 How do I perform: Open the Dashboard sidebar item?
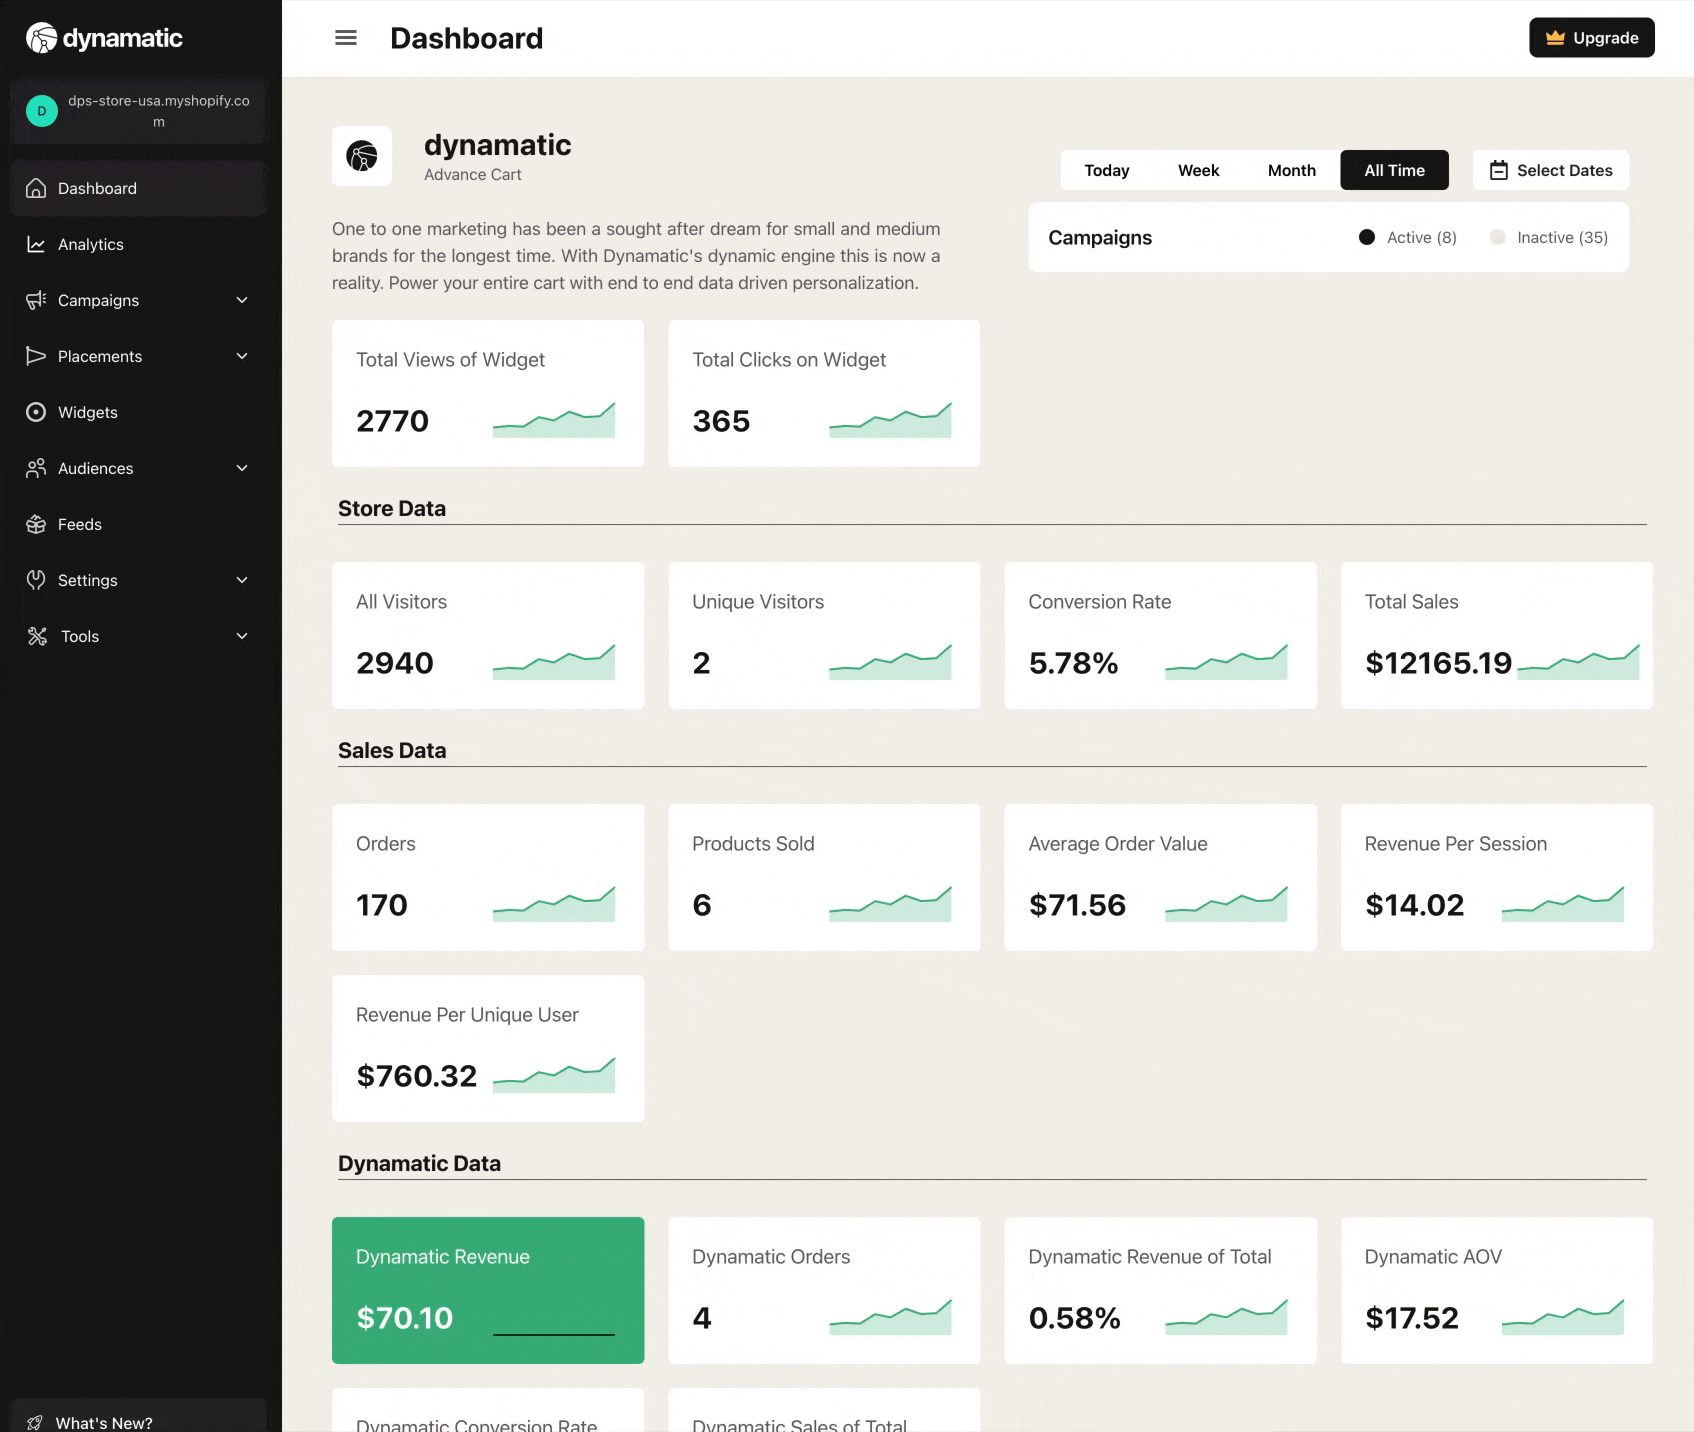tap(138, 188)
